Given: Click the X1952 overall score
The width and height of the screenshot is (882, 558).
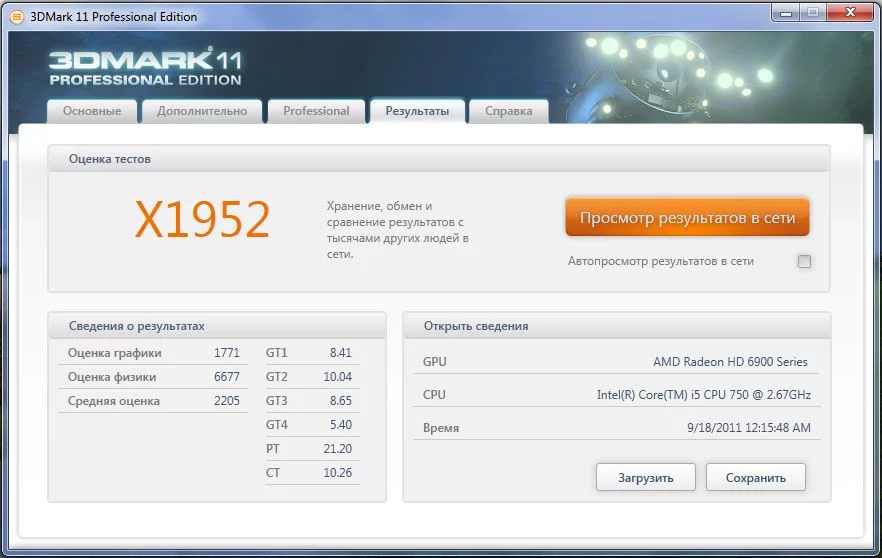Looking at the screenshot, I should tap(202, 219).
